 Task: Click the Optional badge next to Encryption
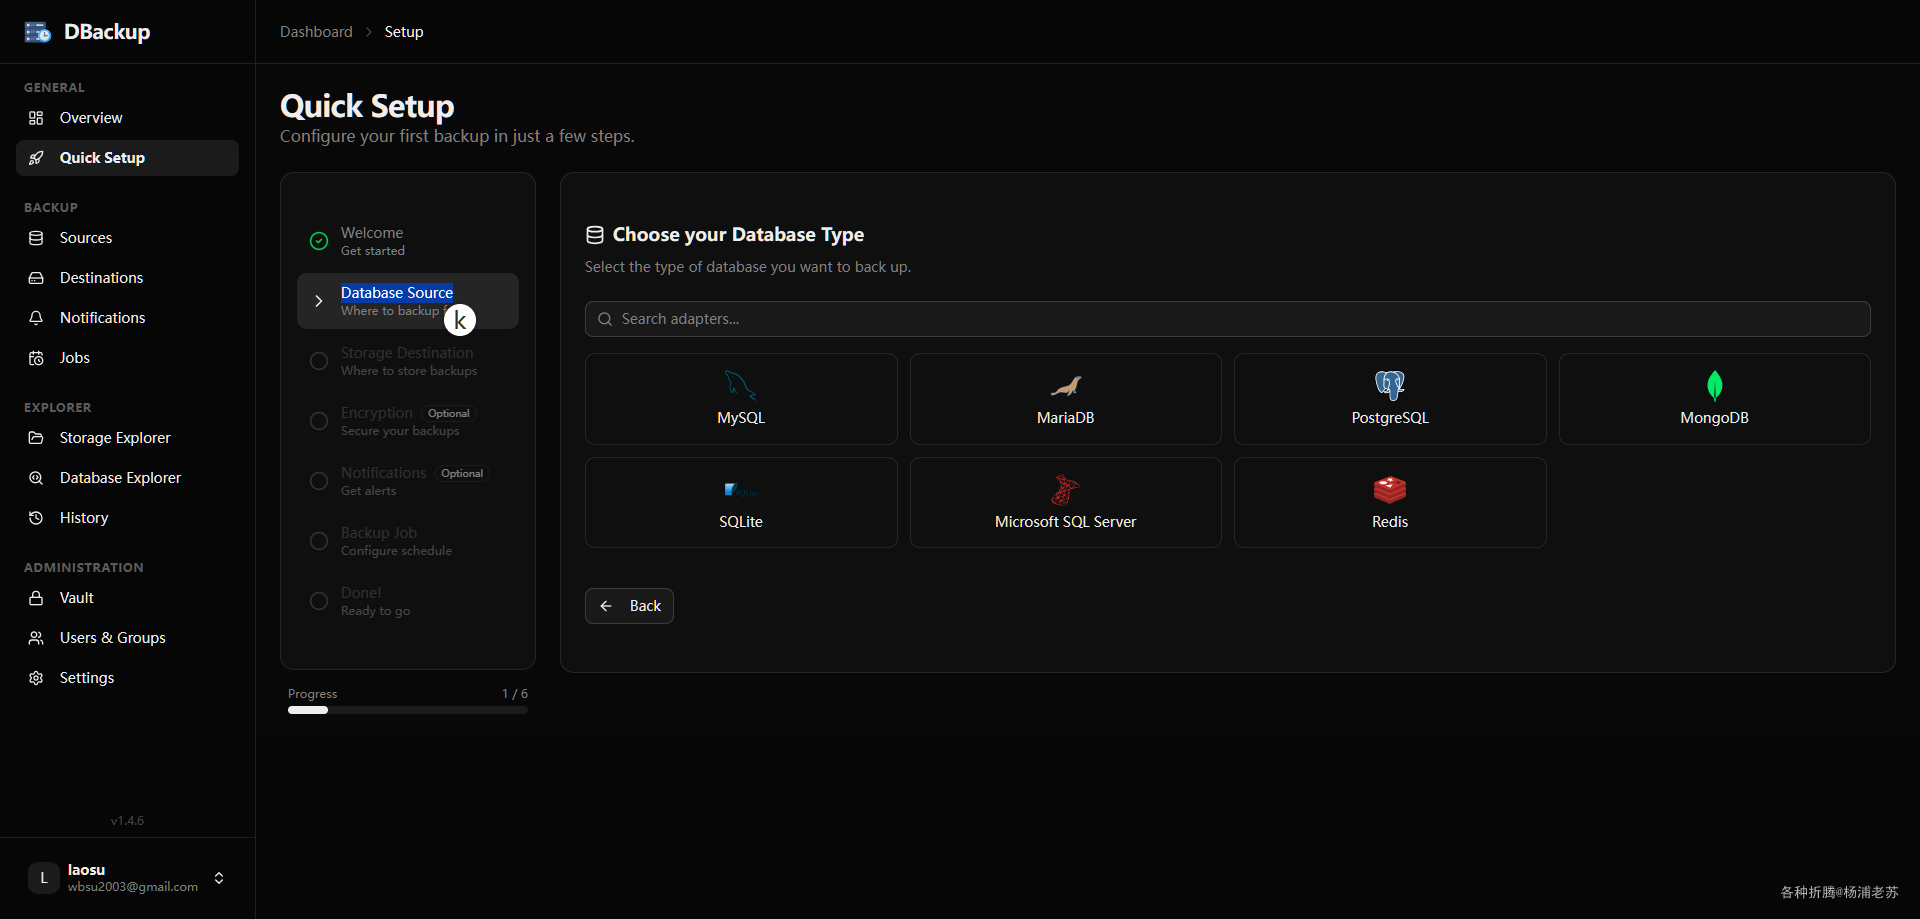pyautogui.click(x=449, y=414)
